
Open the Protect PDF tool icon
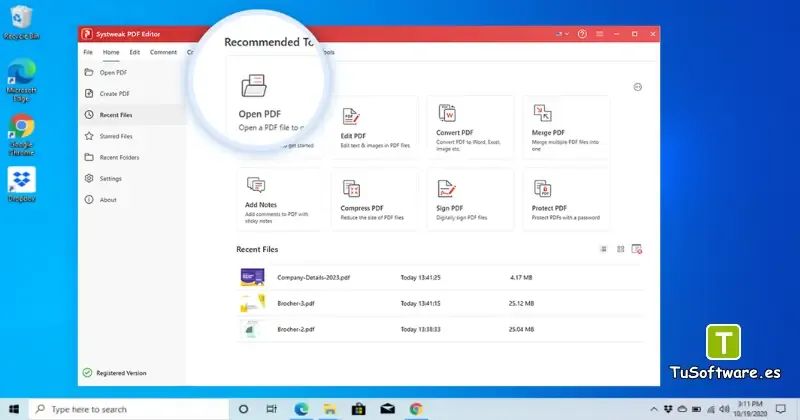click(542, 189)
